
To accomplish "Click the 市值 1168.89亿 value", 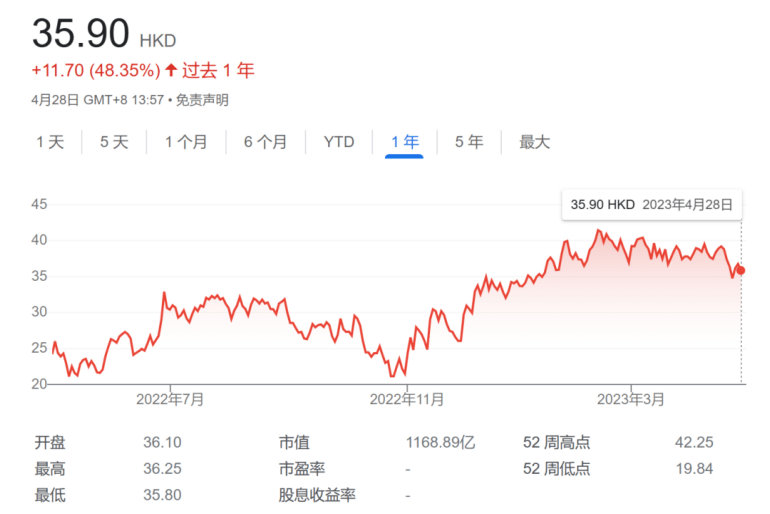I will click(x=441, y=442).
